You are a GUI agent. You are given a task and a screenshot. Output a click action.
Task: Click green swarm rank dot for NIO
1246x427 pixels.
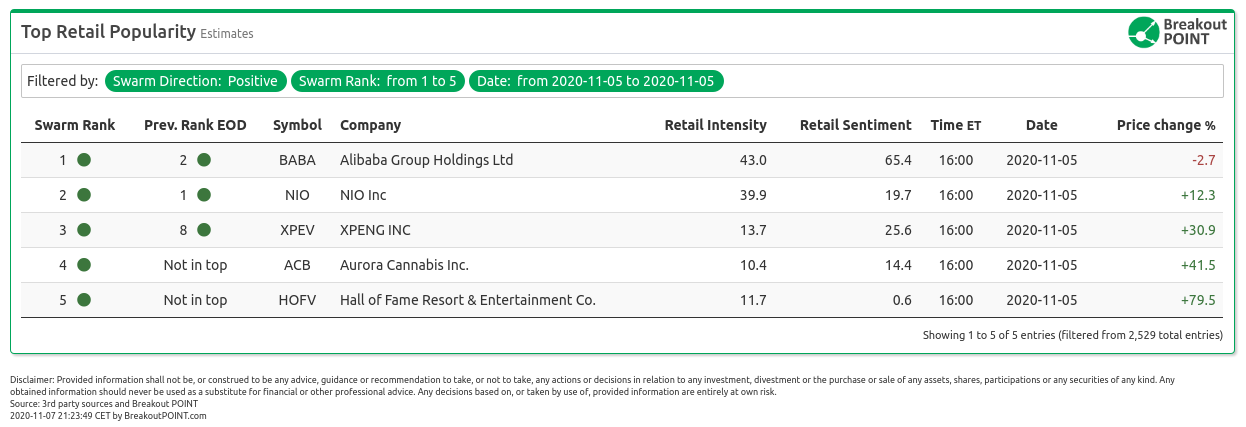tap(85, 195)
